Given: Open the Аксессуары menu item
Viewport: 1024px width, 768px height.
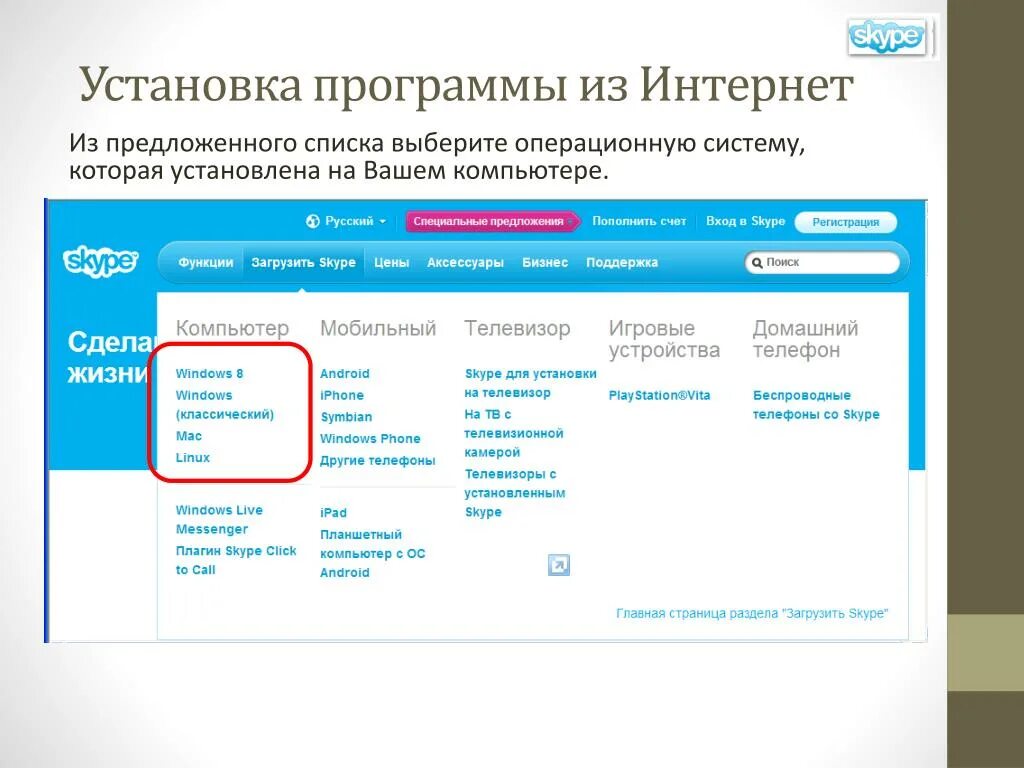Looking at the screenshot, I should coord(465,263).
